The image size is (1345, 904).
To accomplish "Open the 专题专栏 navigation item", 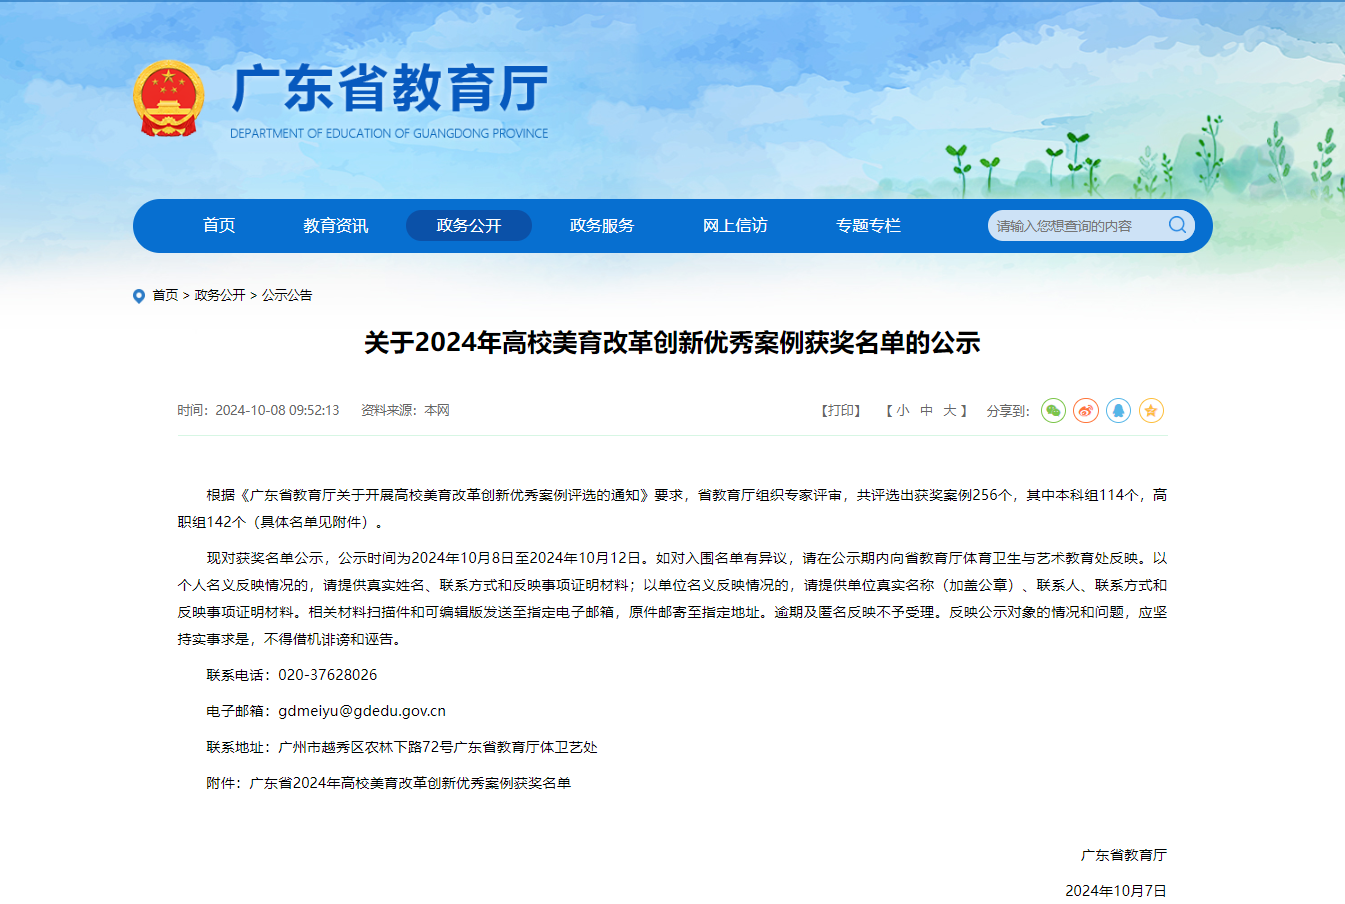I will pos(868,226).
